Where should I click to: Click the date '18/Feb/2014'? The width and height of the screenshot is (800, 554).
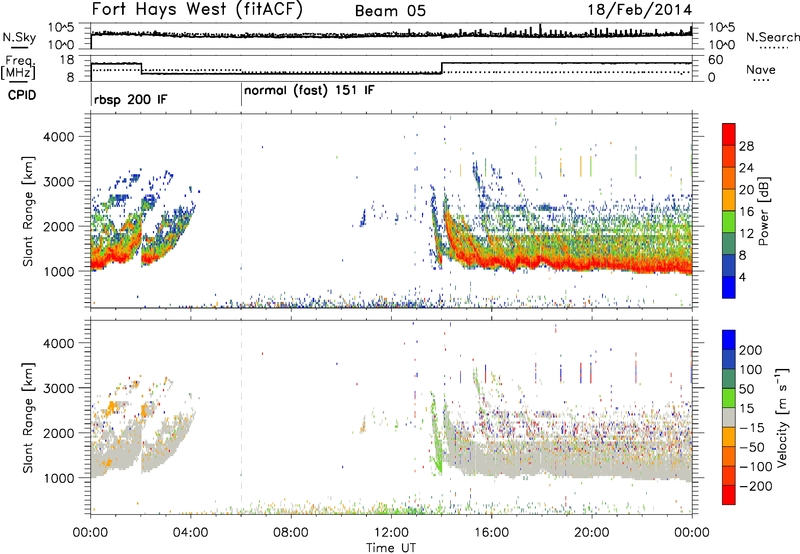click(640, 10)
